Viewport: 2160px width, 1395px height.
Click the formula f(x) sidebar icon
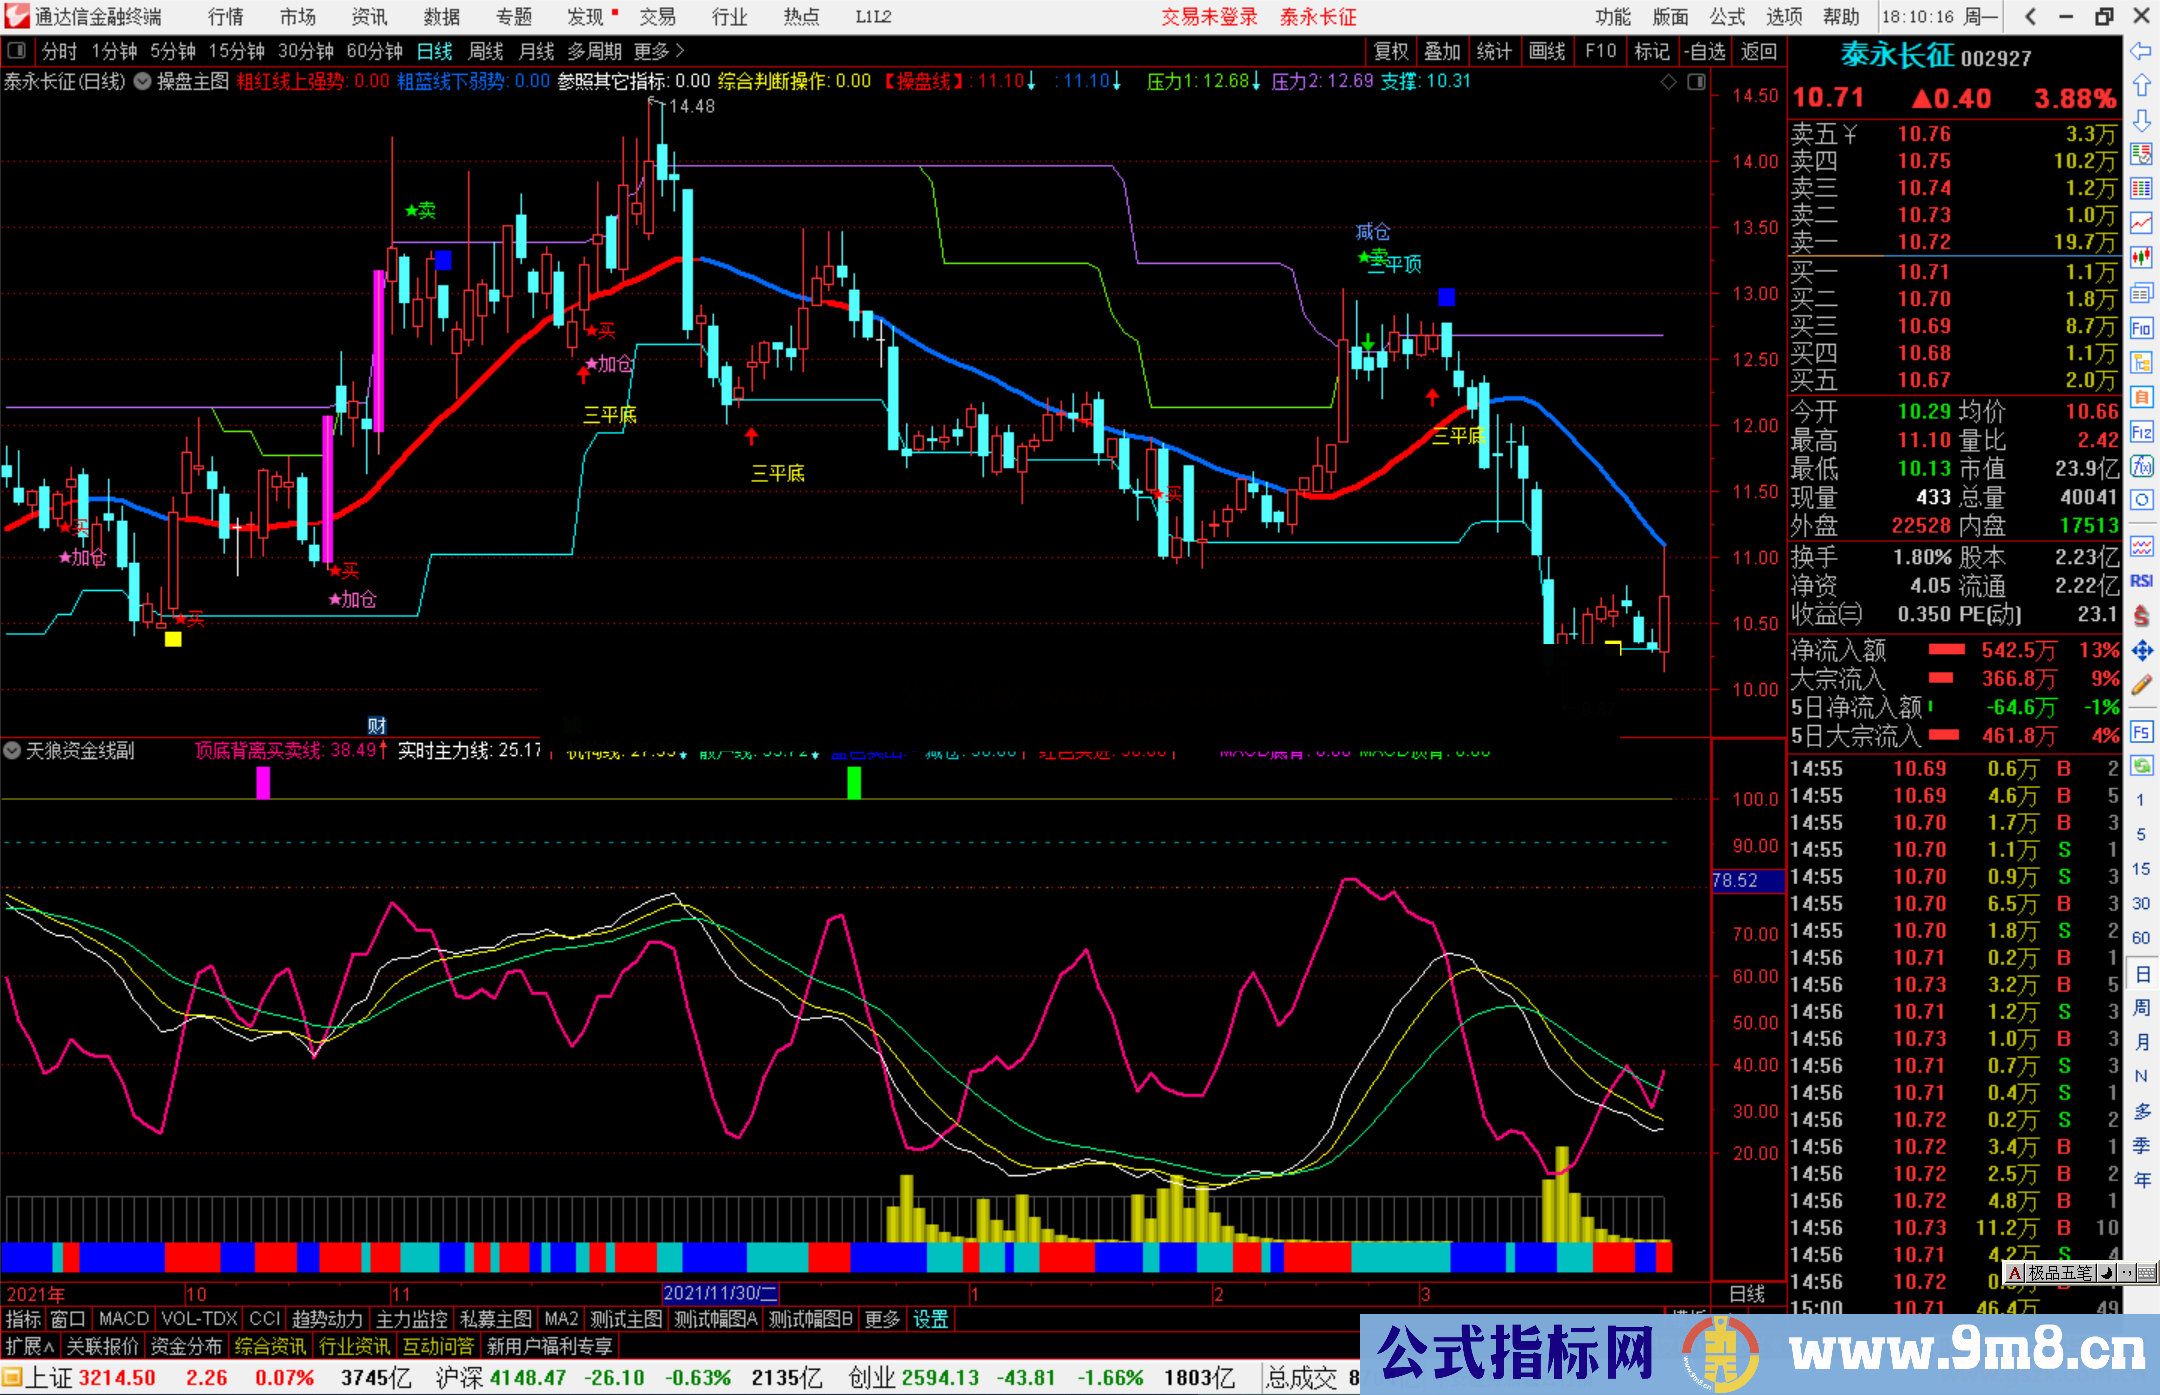click(2141, 466)
